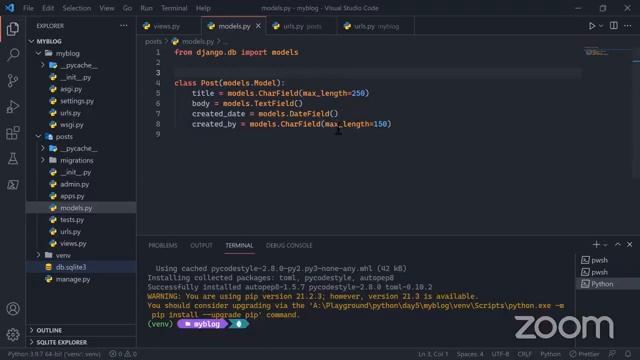
Task: Close the terminal panel
Action: (x=629, y=244)
